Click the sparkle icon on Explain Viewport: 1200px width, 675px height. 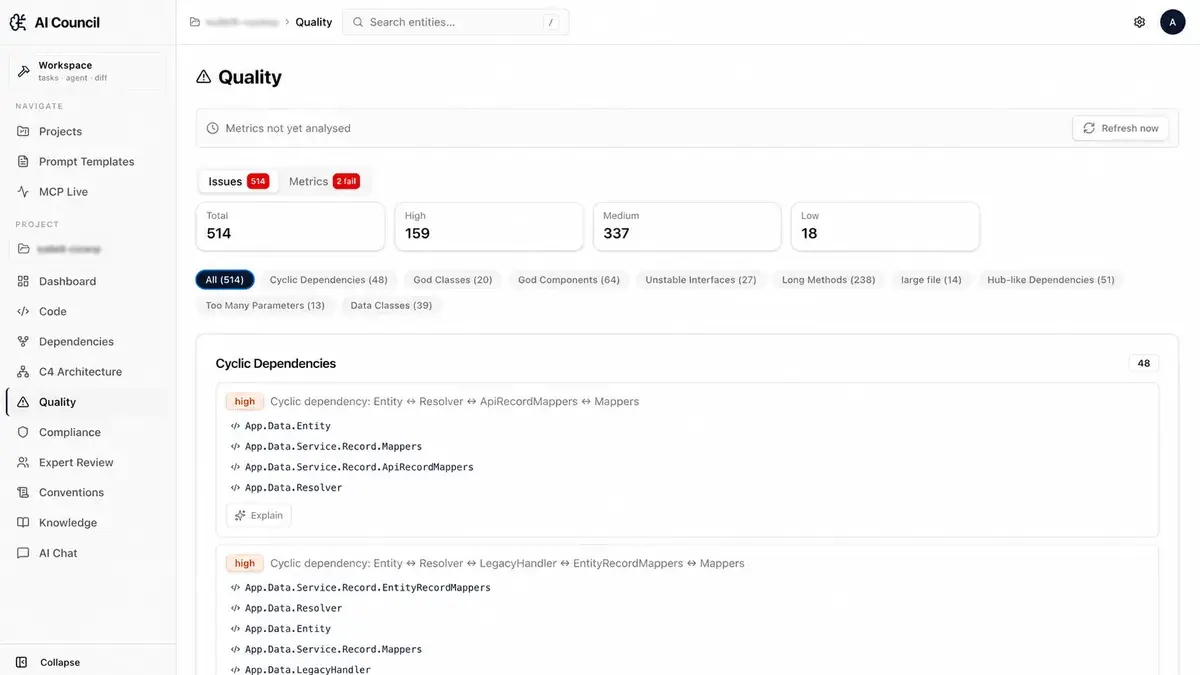[240, 515]
